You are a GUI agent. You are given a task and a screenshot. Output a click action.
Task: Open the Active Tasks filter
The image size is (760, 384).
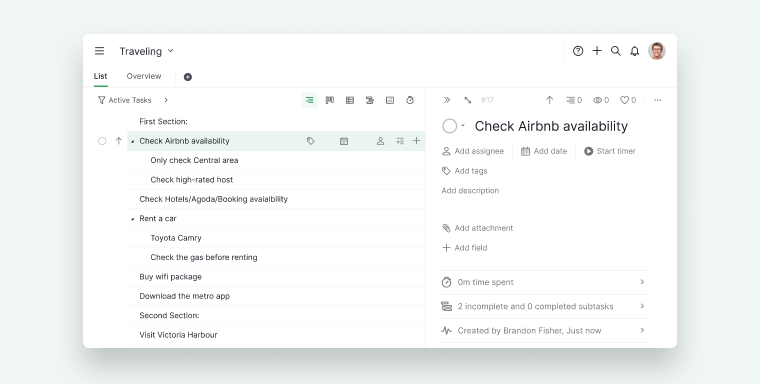pos(125,100)
